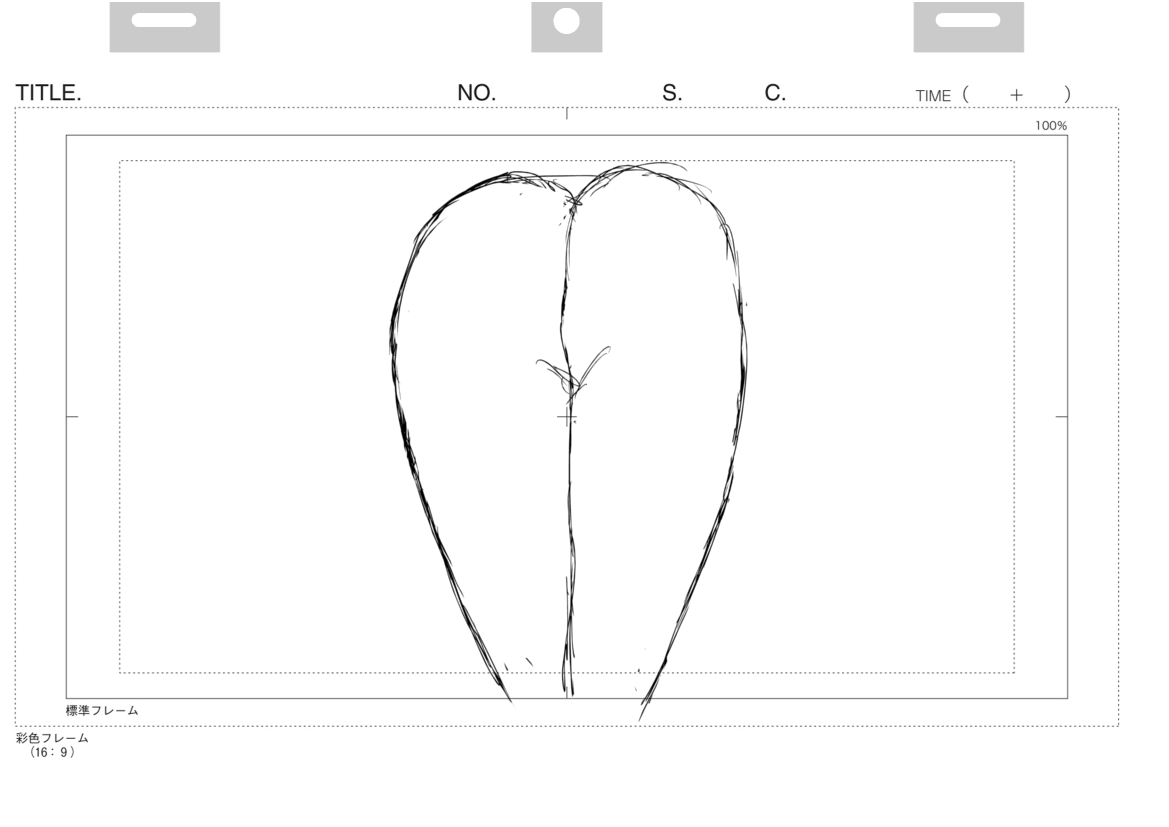Click the right slotted peg hole
This screenshot has height=827, width=1169.
coord(967,19)
